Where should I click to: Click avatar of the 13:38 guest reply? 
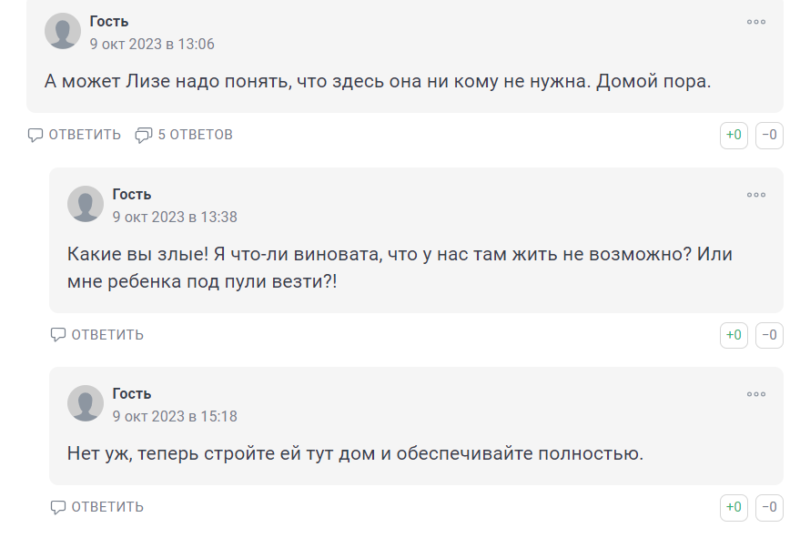click(85, 204)
